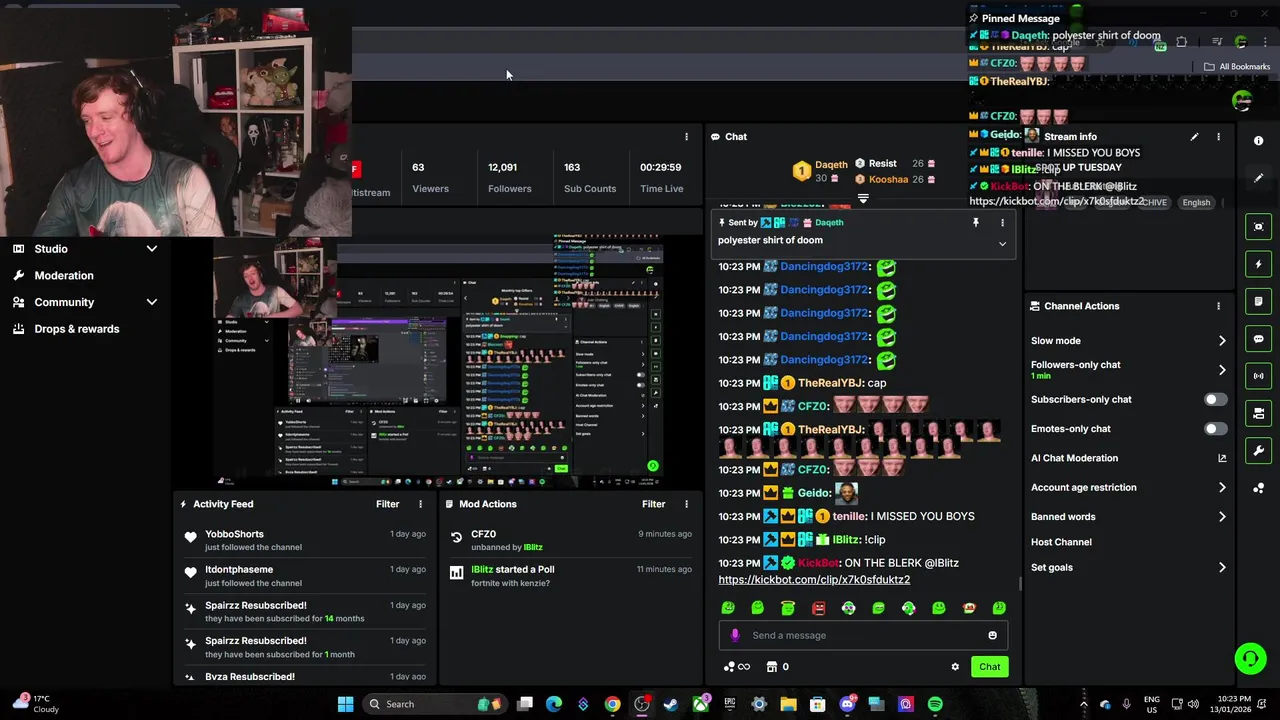This screenshot has height=720, width=1280.
Task: Open AI Chat Moderation external link icon
Action: [x=1222, y=458]
